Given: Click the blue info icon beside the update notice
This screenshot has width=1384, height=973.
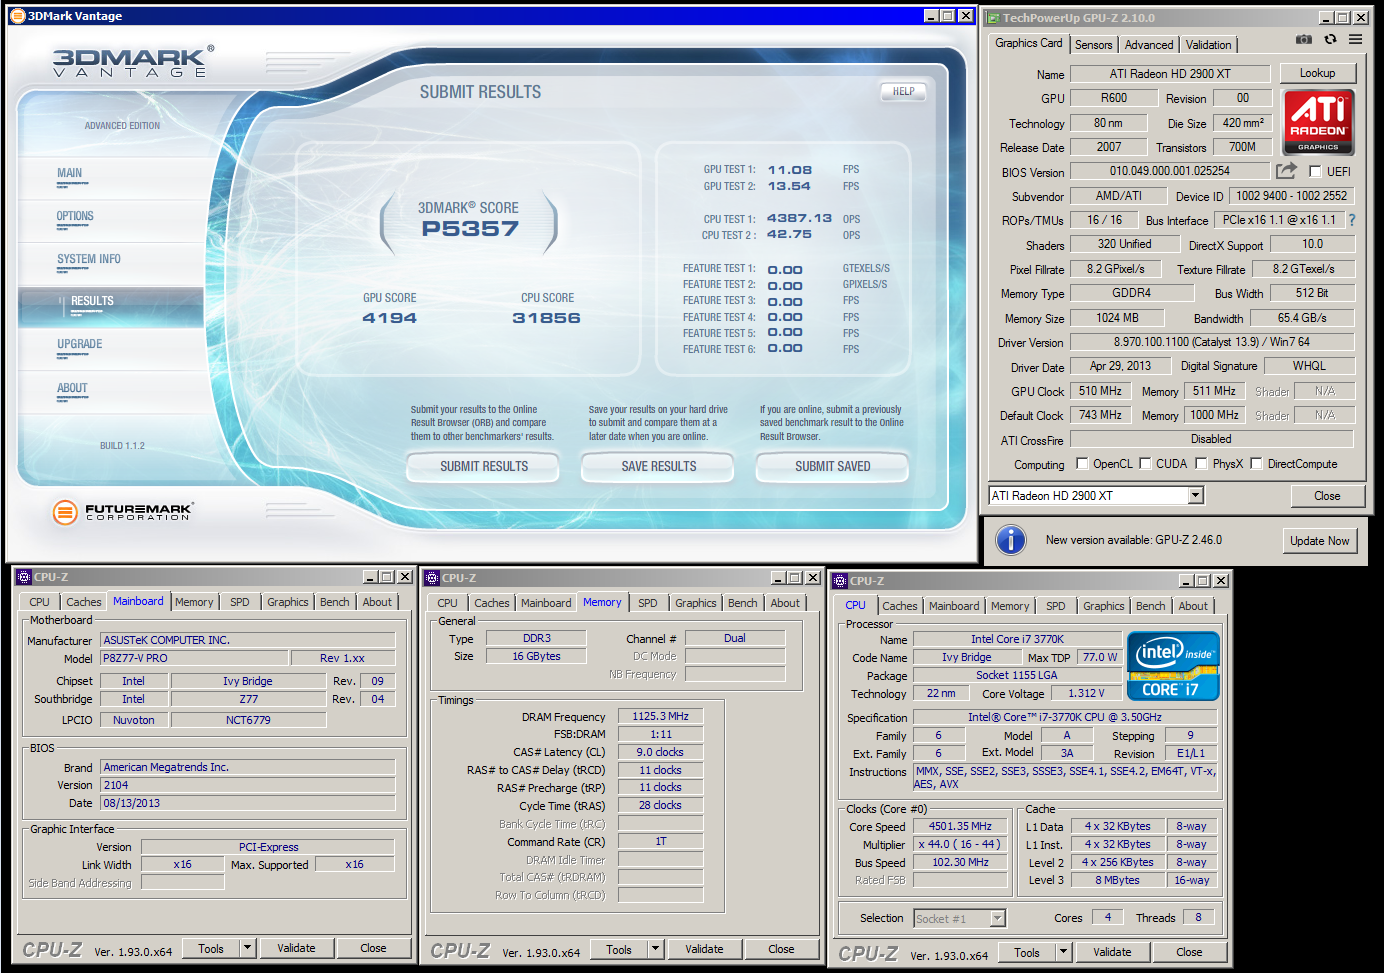Looking at the screenshot, I should pos(1011,540).
